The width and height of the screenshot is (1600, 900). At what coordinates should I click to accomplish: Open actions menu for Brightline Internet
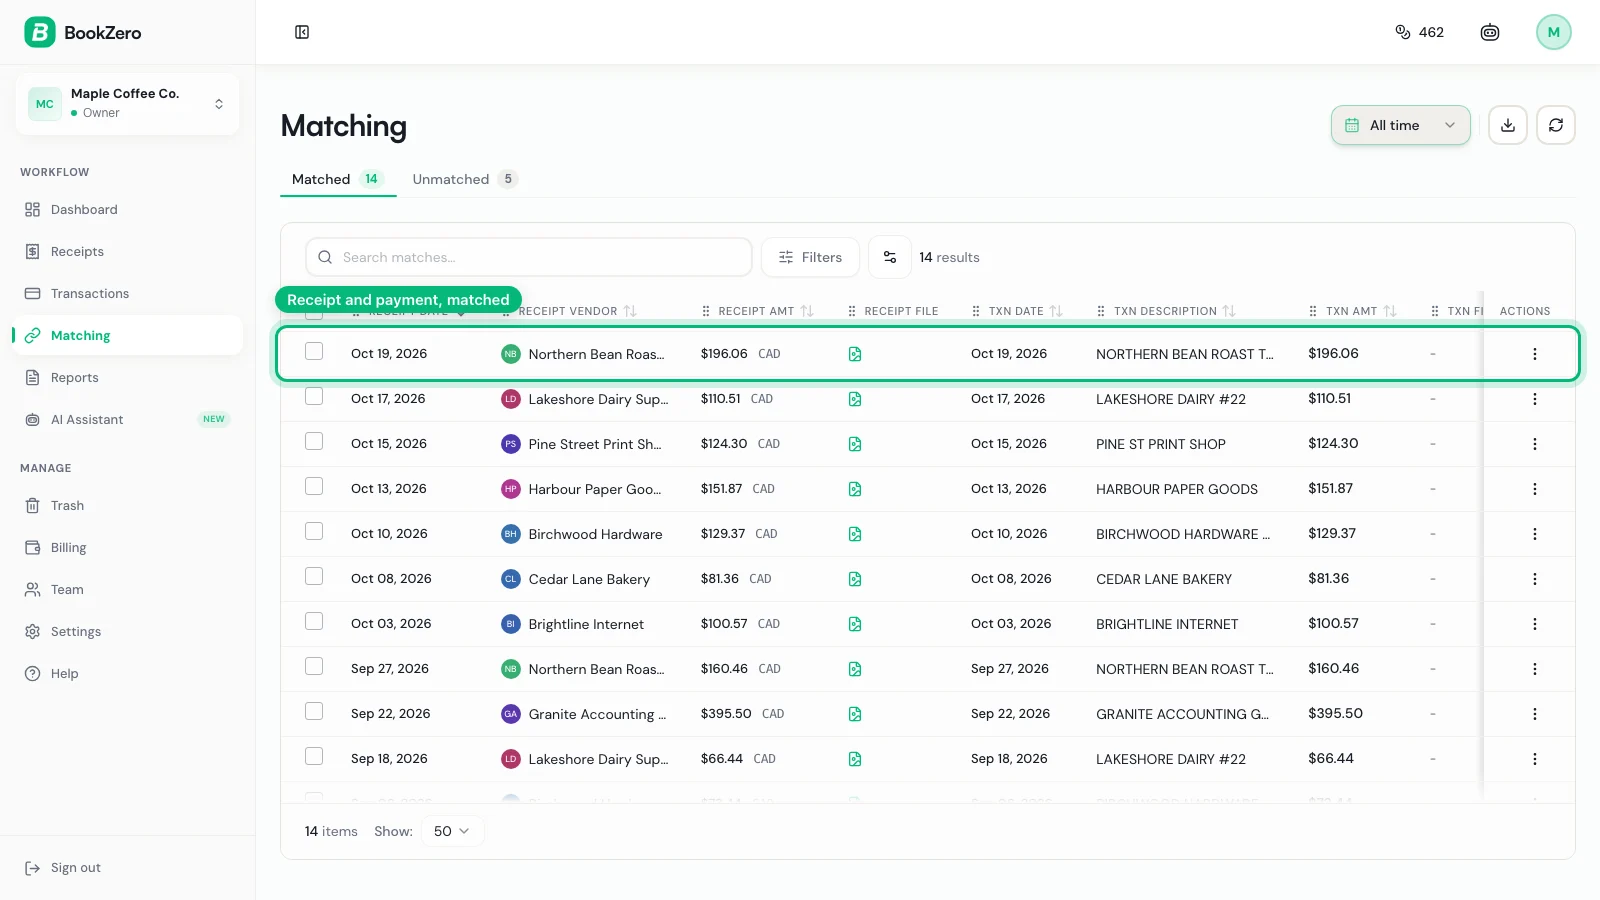(x=1534, y=624)
